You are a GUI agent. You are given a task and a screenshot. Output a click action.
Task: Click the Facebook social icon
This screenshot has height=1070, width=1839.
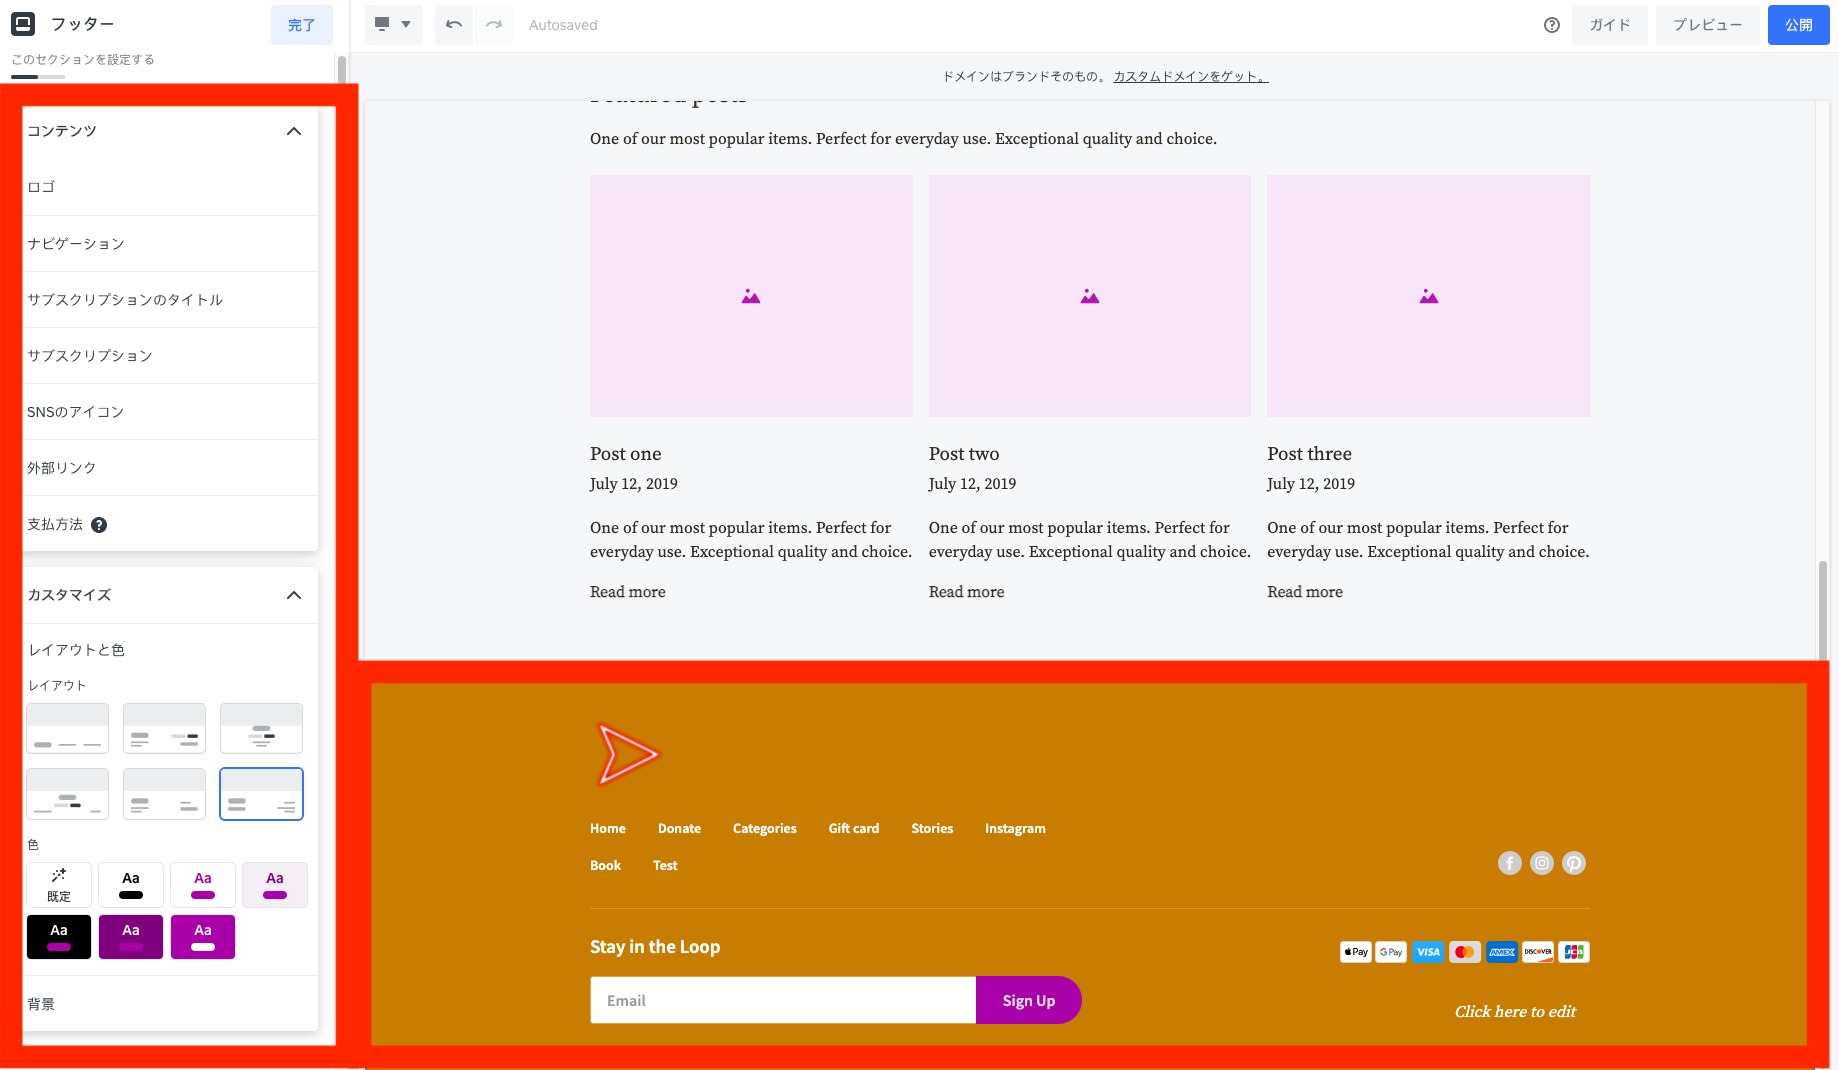(x=1510, y=863)
